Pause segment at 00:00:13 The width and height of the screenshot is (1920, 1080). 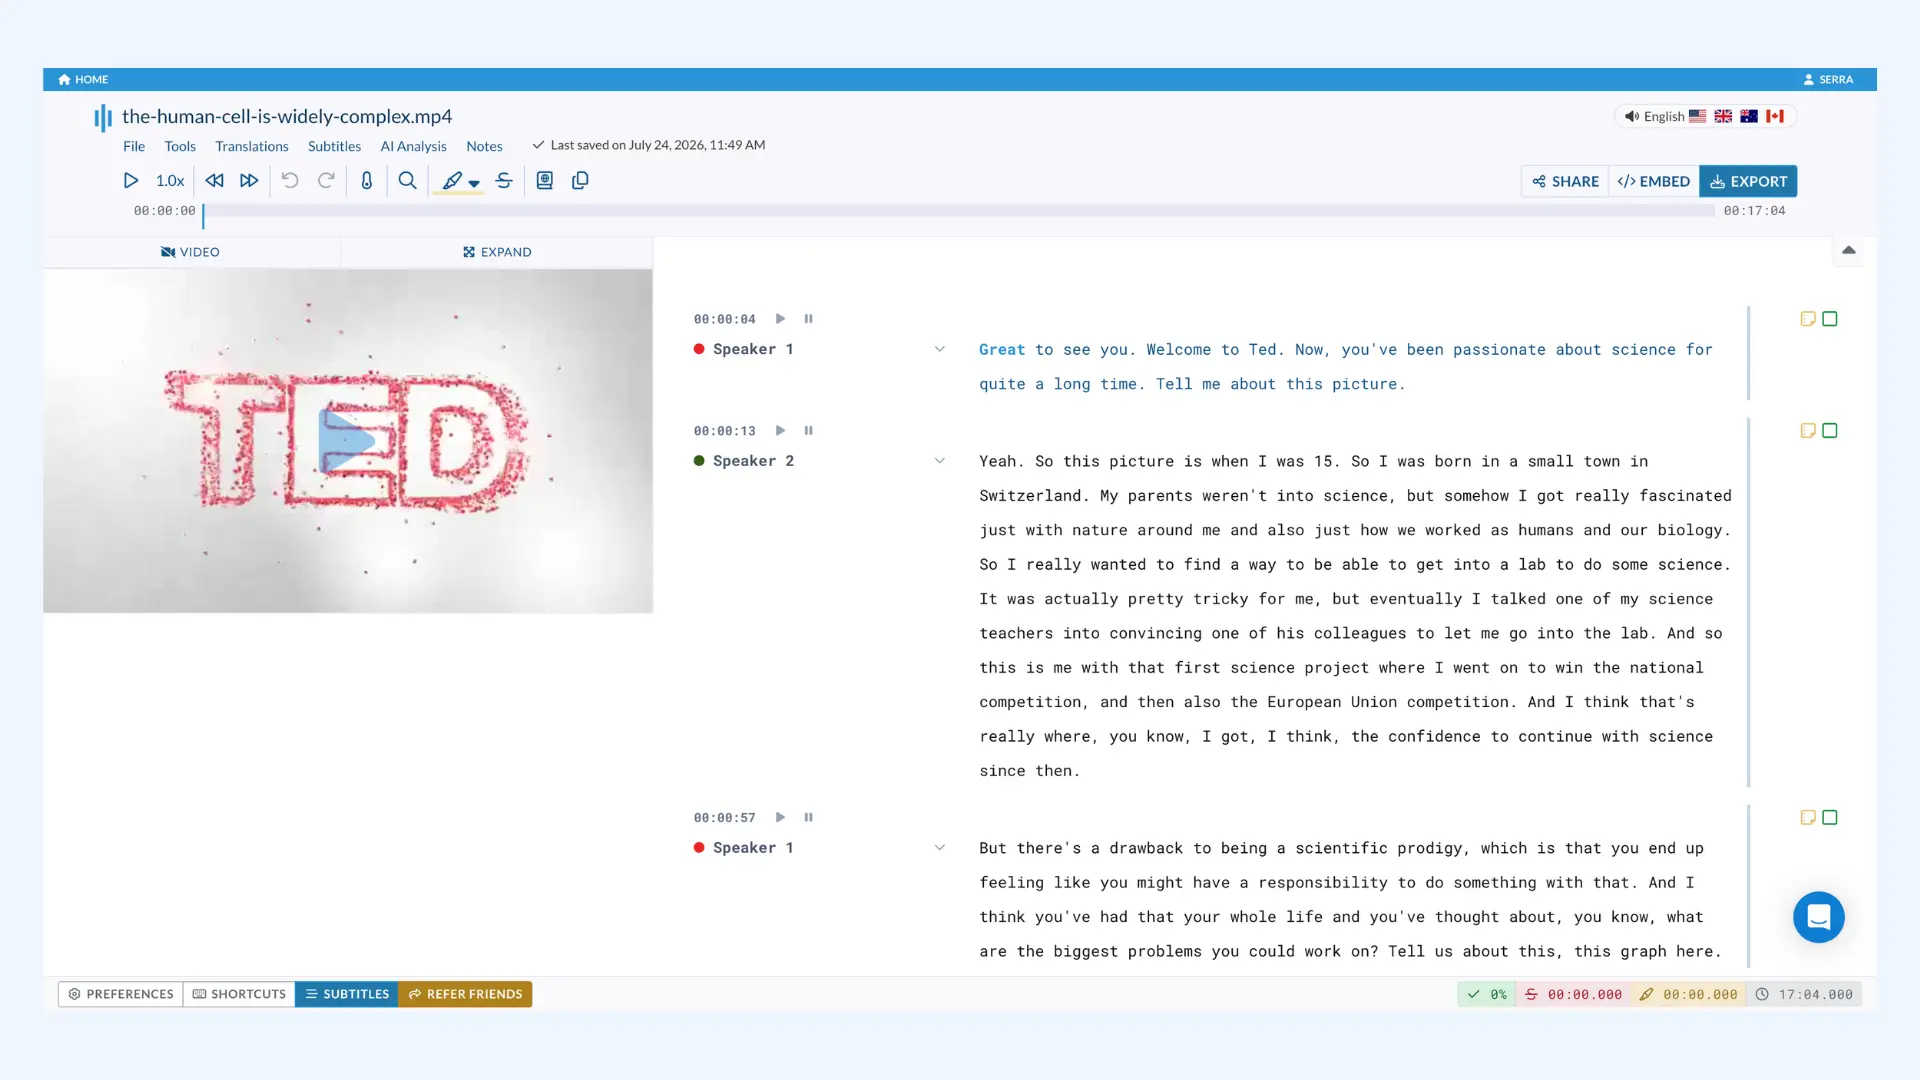pyautogui.click(x=809, y=431)
